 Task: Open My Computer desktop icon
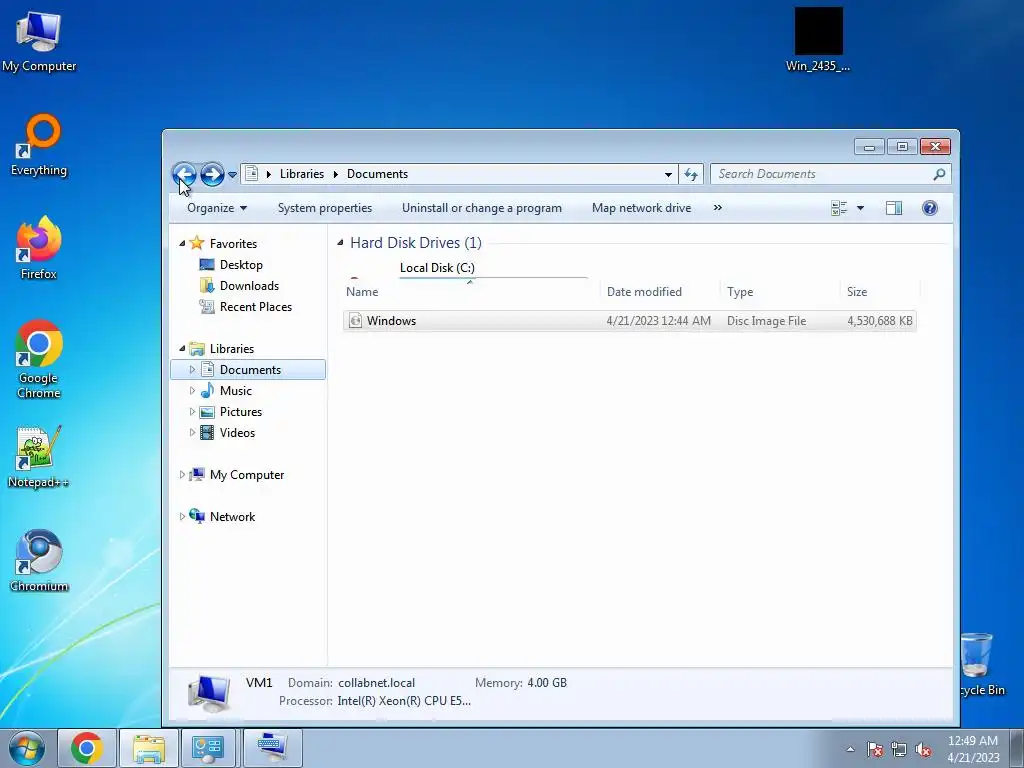pyautogui.click(x=39, y=40)
